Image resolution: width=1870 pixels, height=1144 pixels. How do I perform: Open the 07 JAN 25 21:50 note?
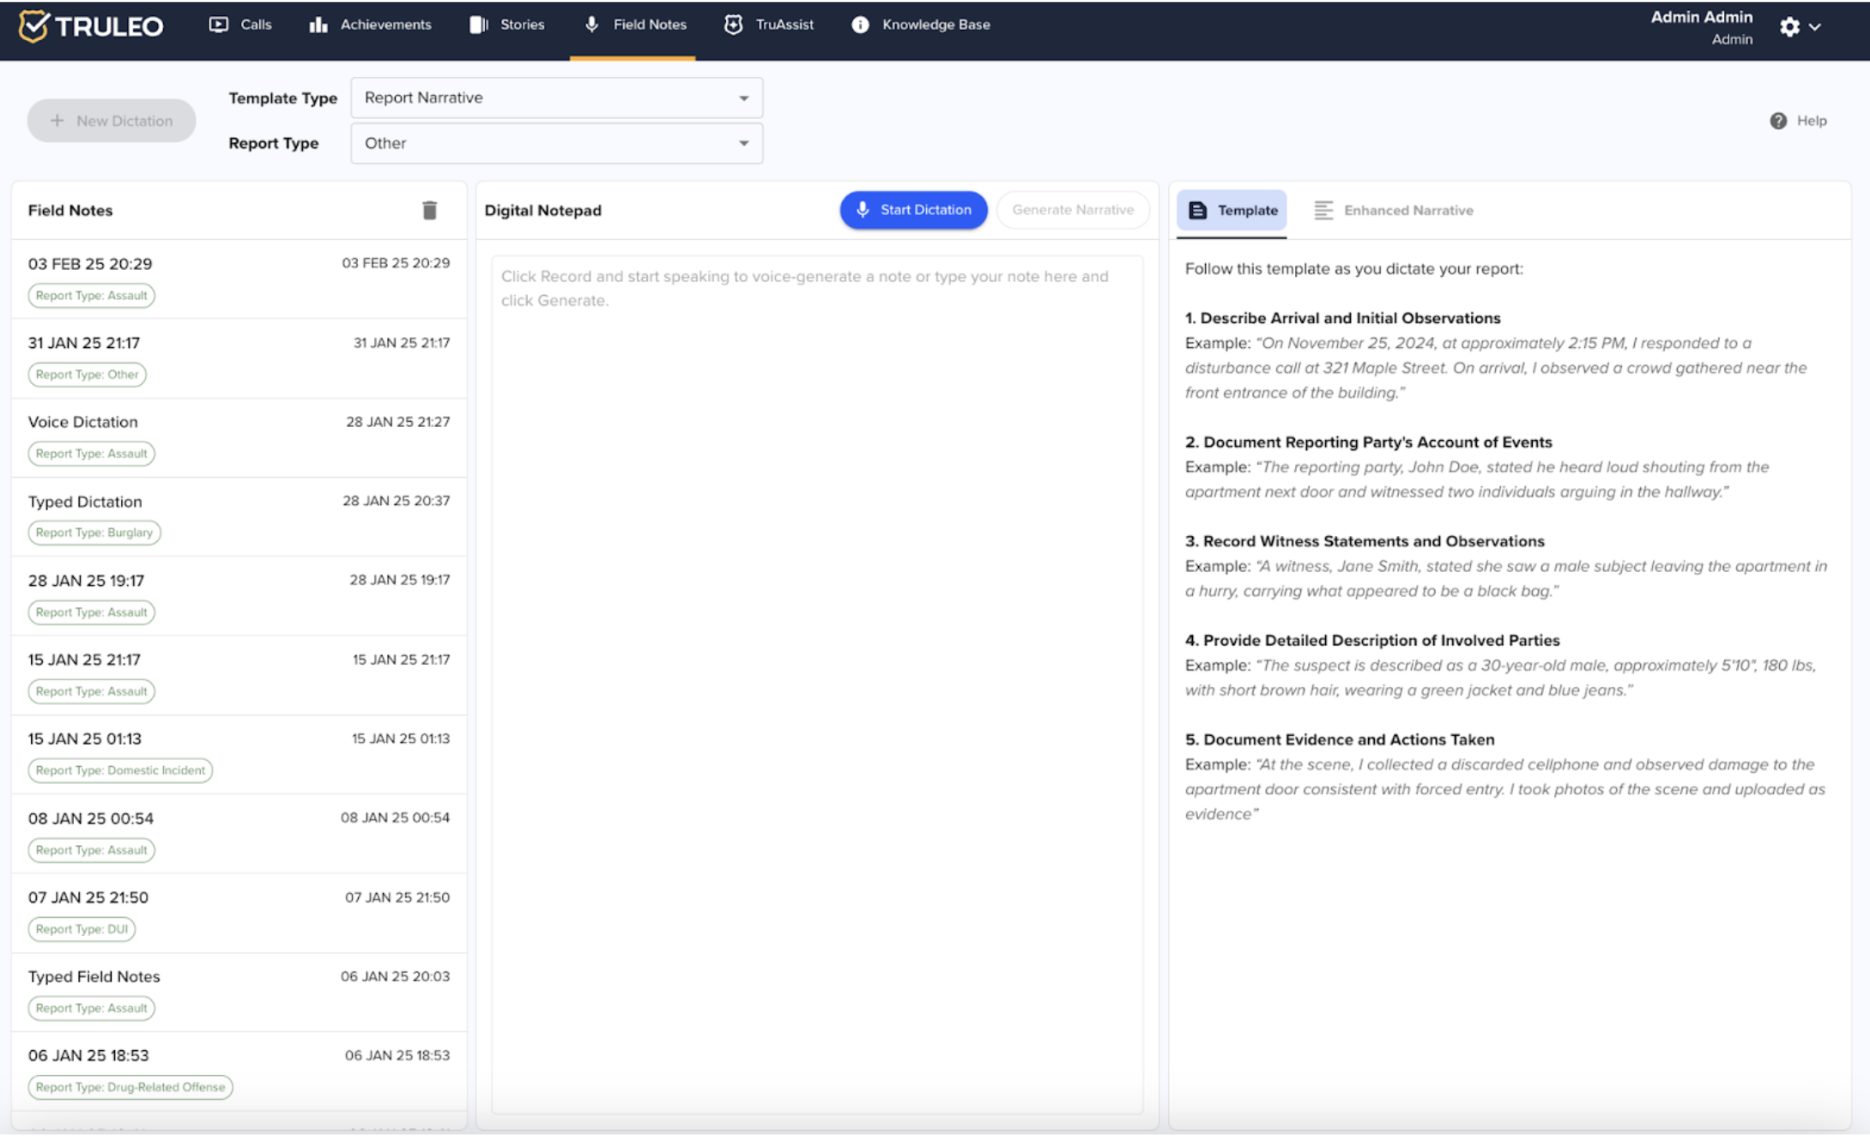click(x=239, y=913)
